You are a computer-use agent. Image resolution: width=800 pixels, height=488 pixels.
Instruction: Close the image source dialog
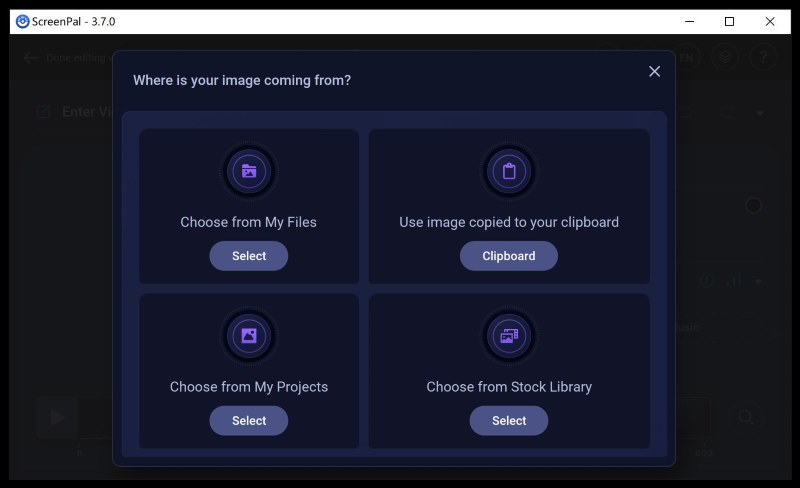coord(655,71)
